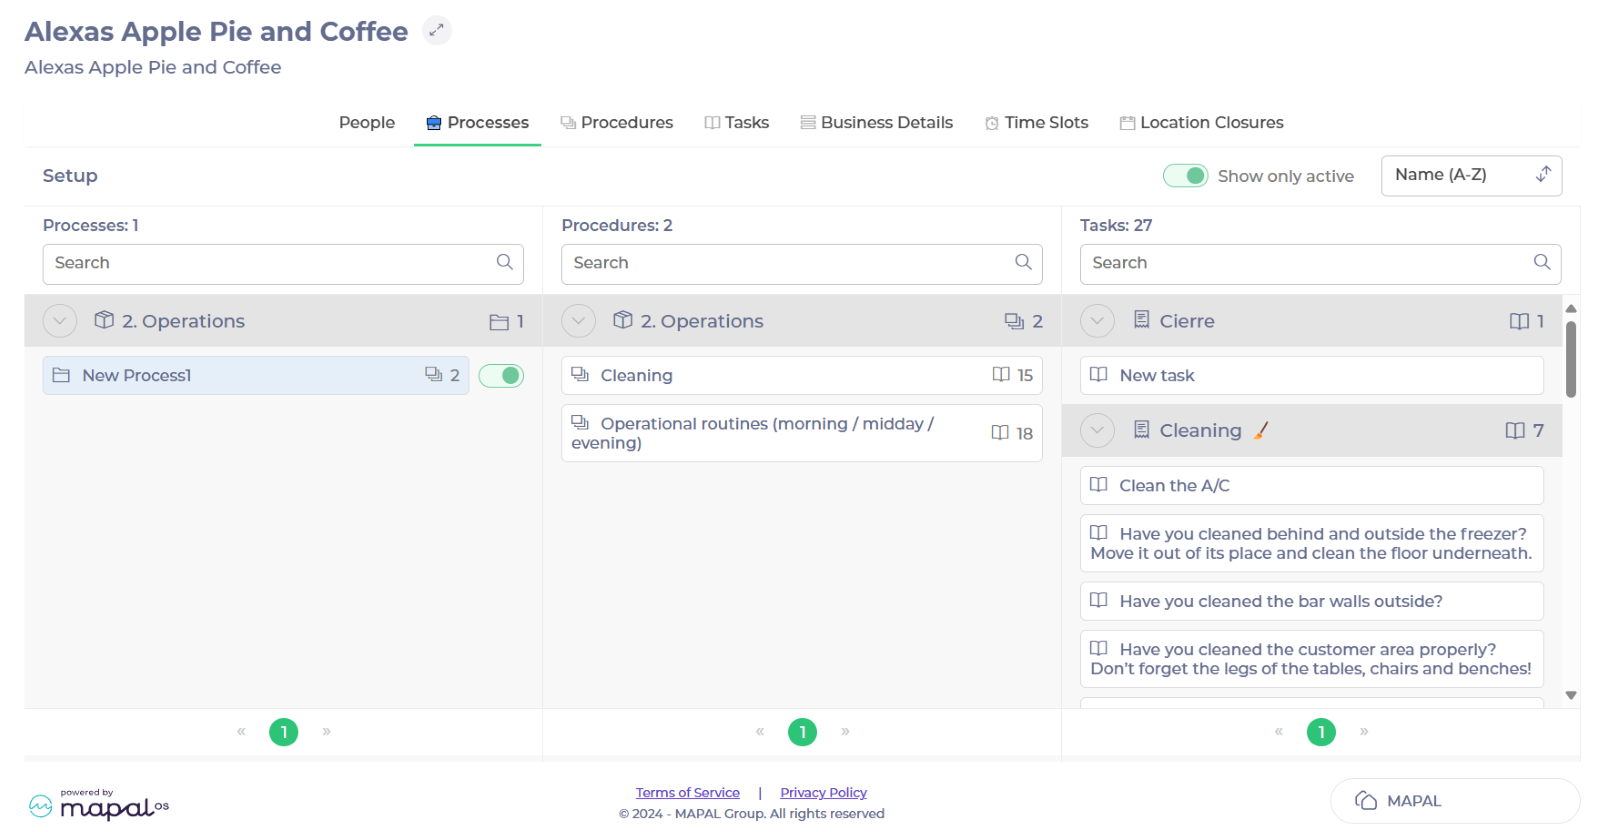The height and width of the screenshot is (832, 1600).
Task: Click the book icon beside New task
Action: [x=1098, y=374]
